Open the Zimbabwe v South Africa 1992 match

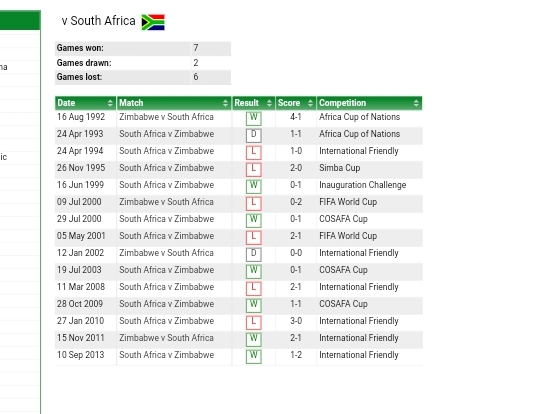166,117
